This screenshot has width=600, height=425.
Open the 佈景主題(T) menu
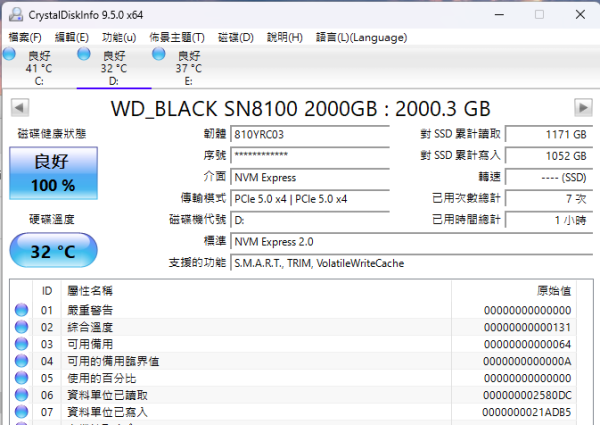(x=177, y=37)
